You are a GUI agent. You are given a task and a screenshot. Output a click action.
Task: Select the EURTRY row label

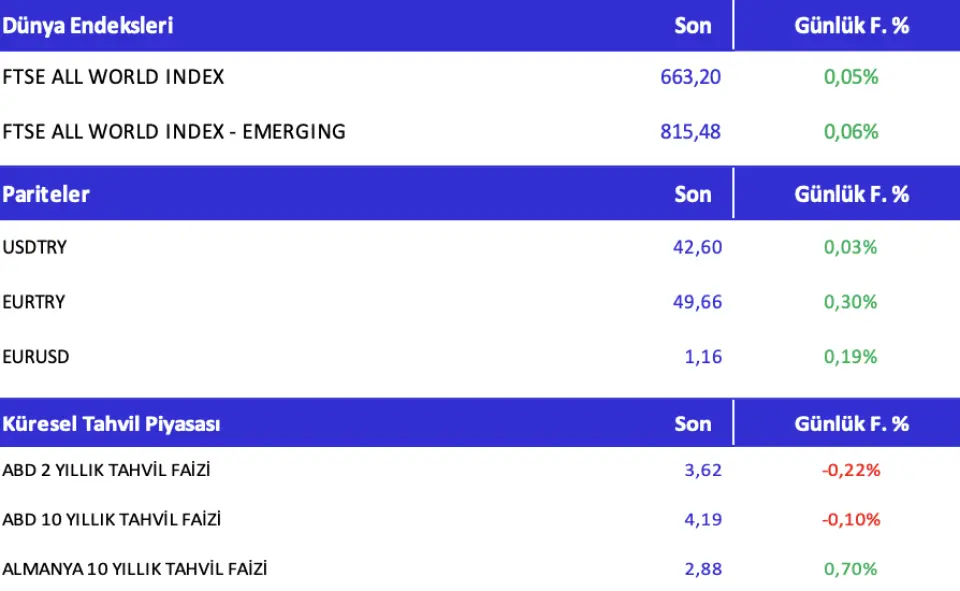click(x=35, y=302)
